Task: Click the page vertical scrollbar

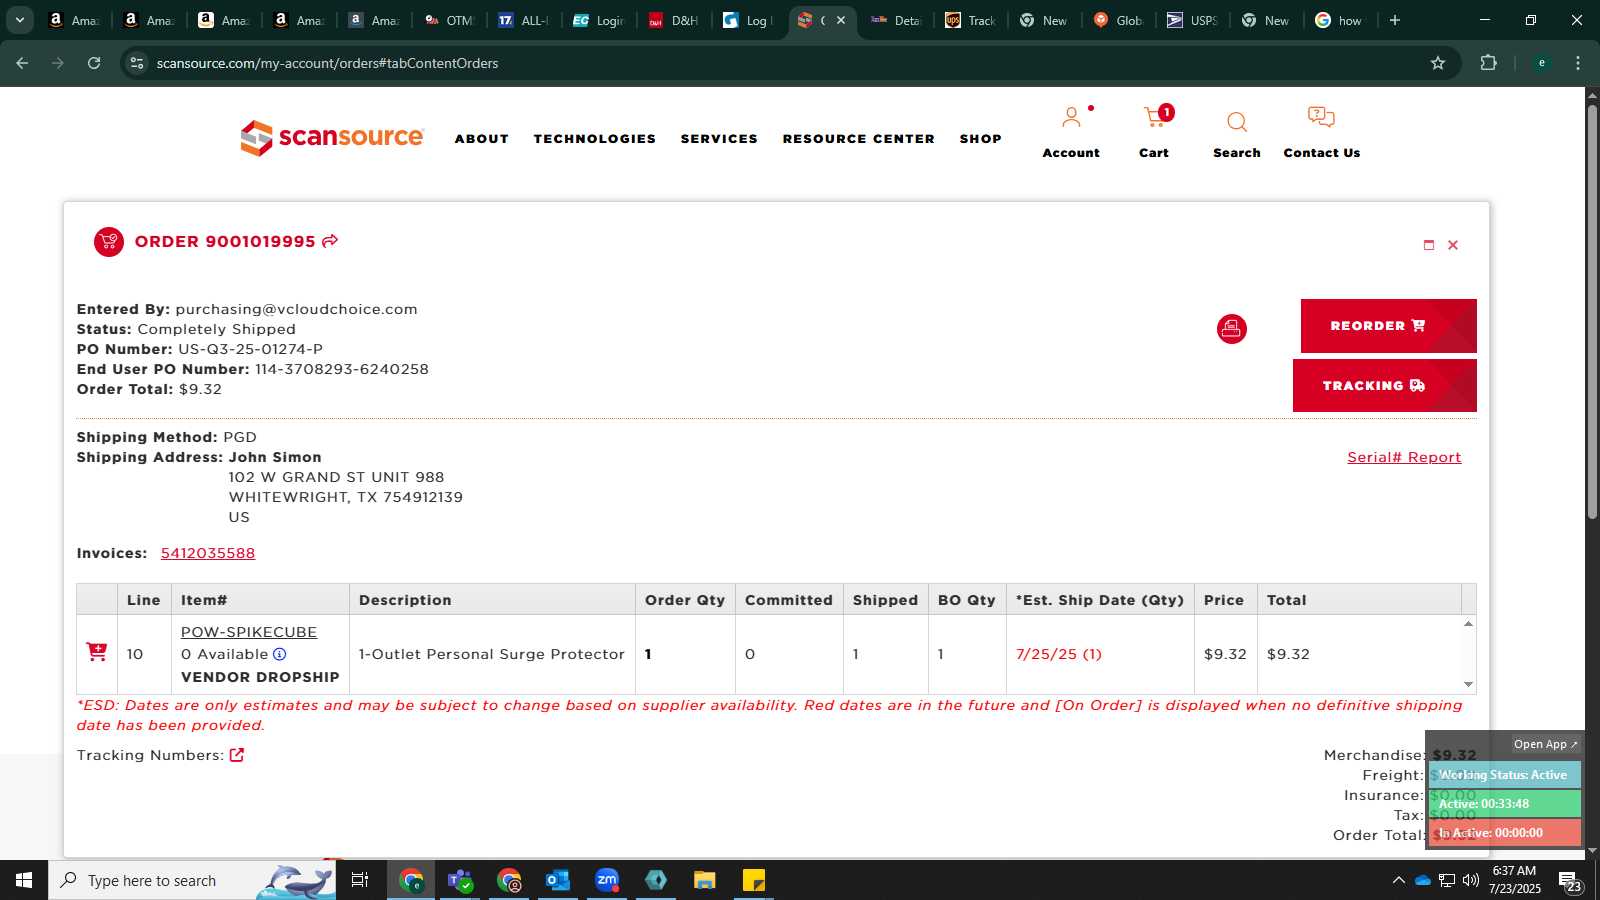Action: 1592,310
